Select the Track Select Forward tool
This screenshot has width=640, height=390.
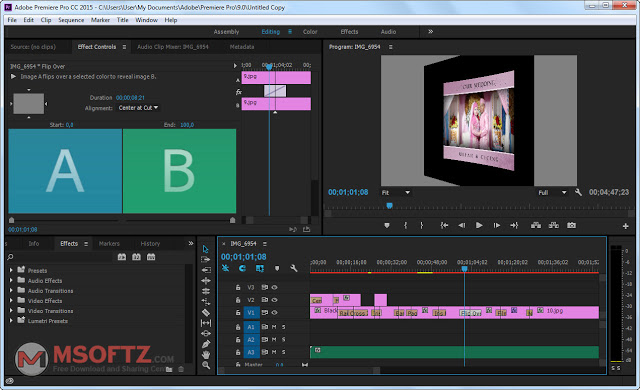click(206, 259)
